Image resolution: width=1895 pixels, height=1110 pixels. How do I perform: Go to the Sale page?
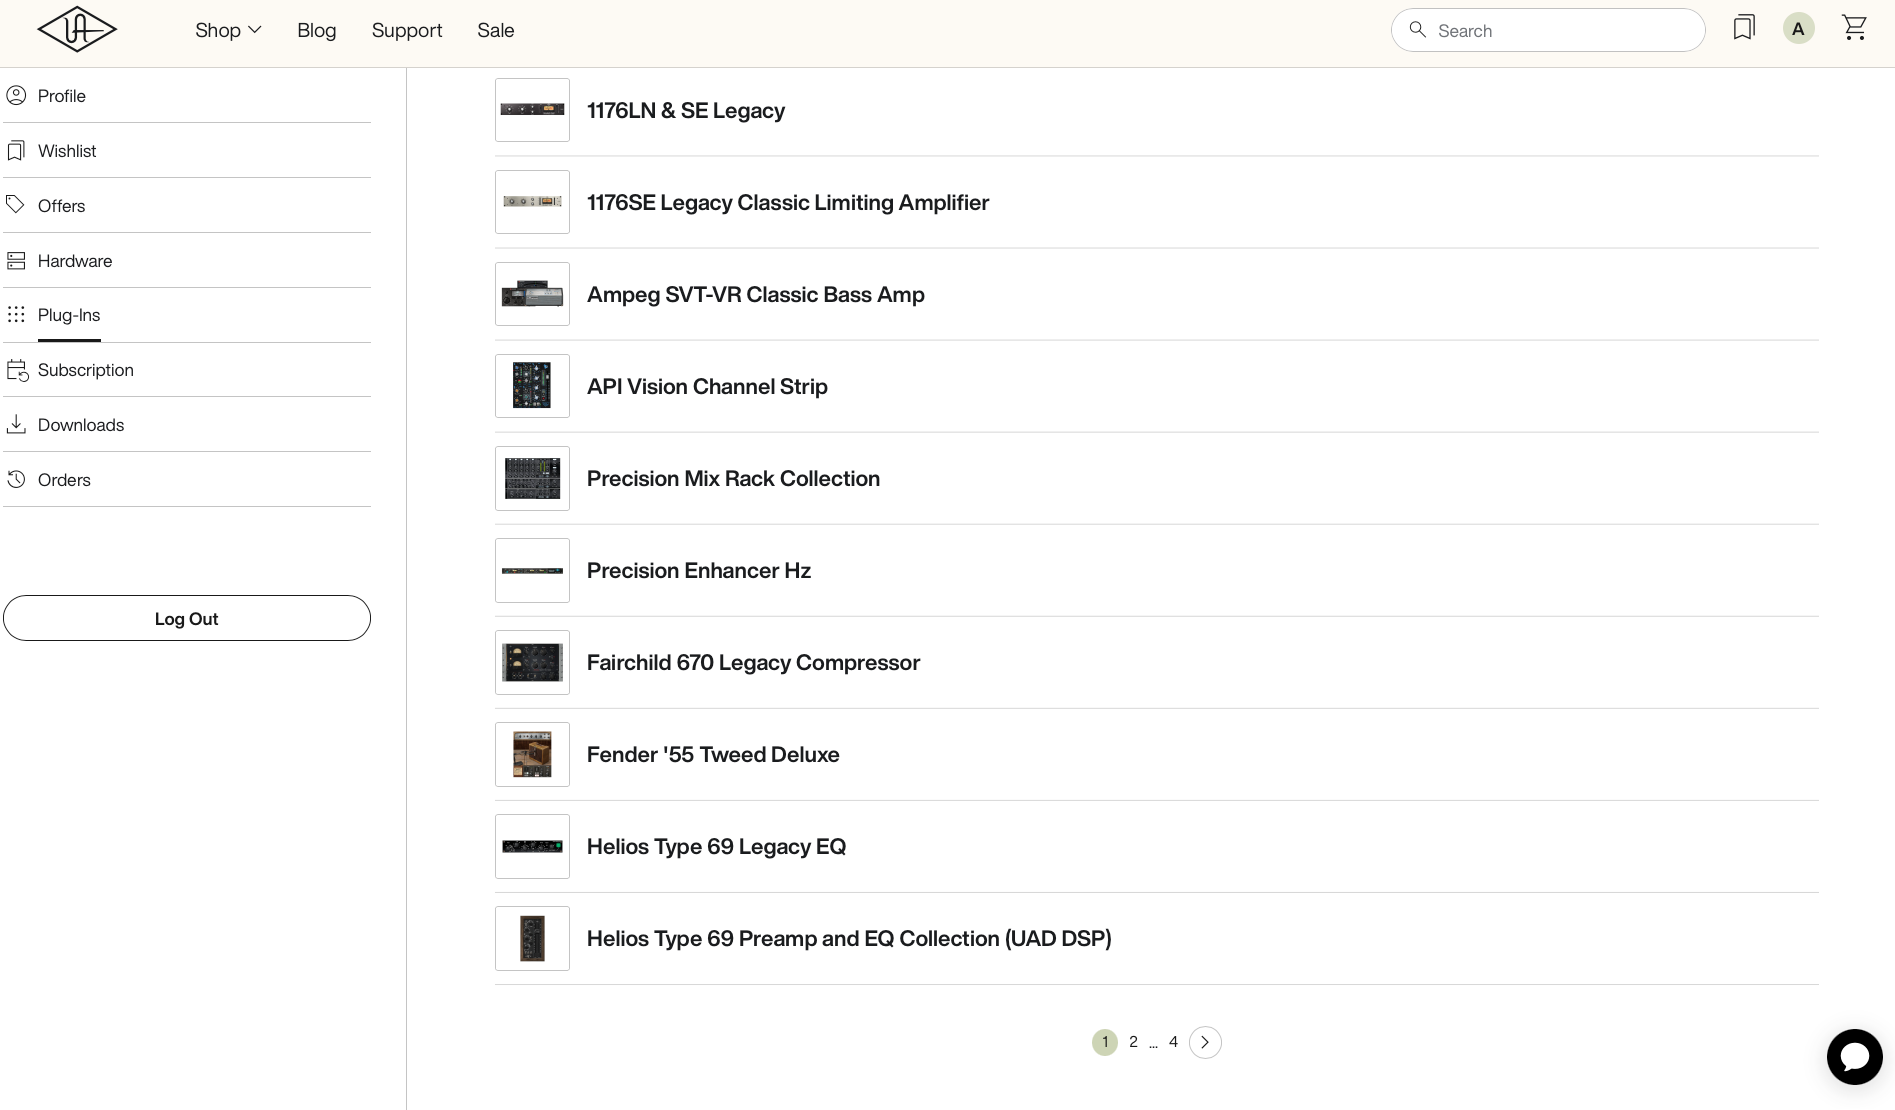pyautogui.click(x=496, y=30)
